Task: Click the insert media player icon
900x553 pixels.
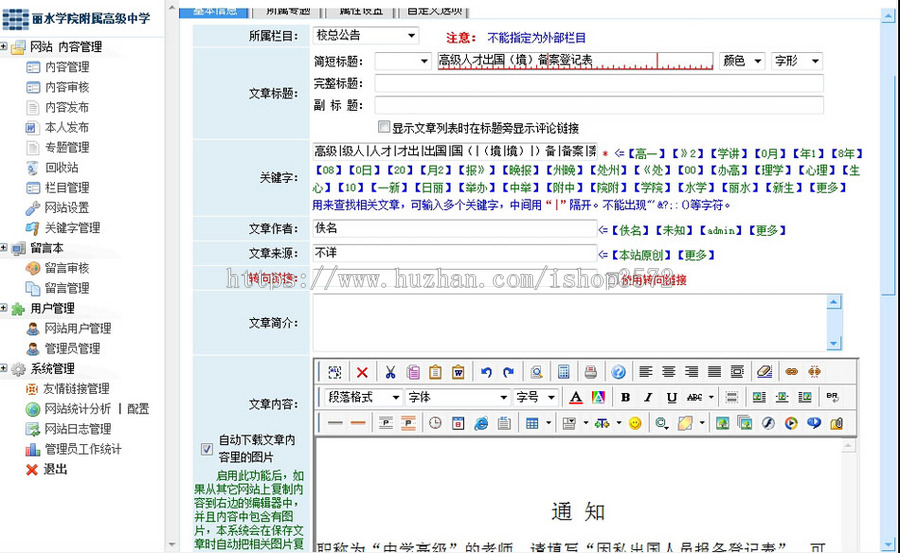Action: point(792,424)
